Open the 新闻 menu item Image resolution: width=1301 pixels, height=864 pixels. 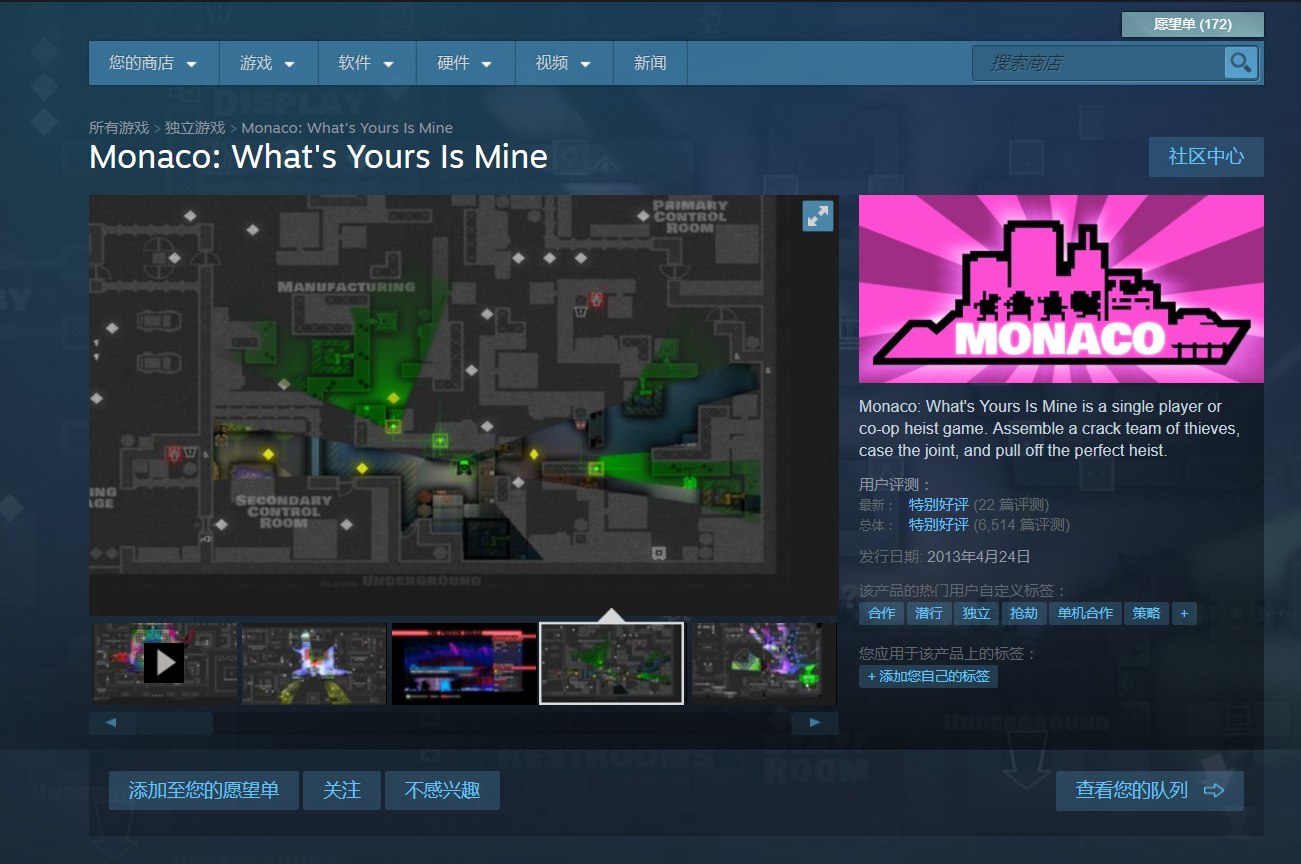pos(650,63)
